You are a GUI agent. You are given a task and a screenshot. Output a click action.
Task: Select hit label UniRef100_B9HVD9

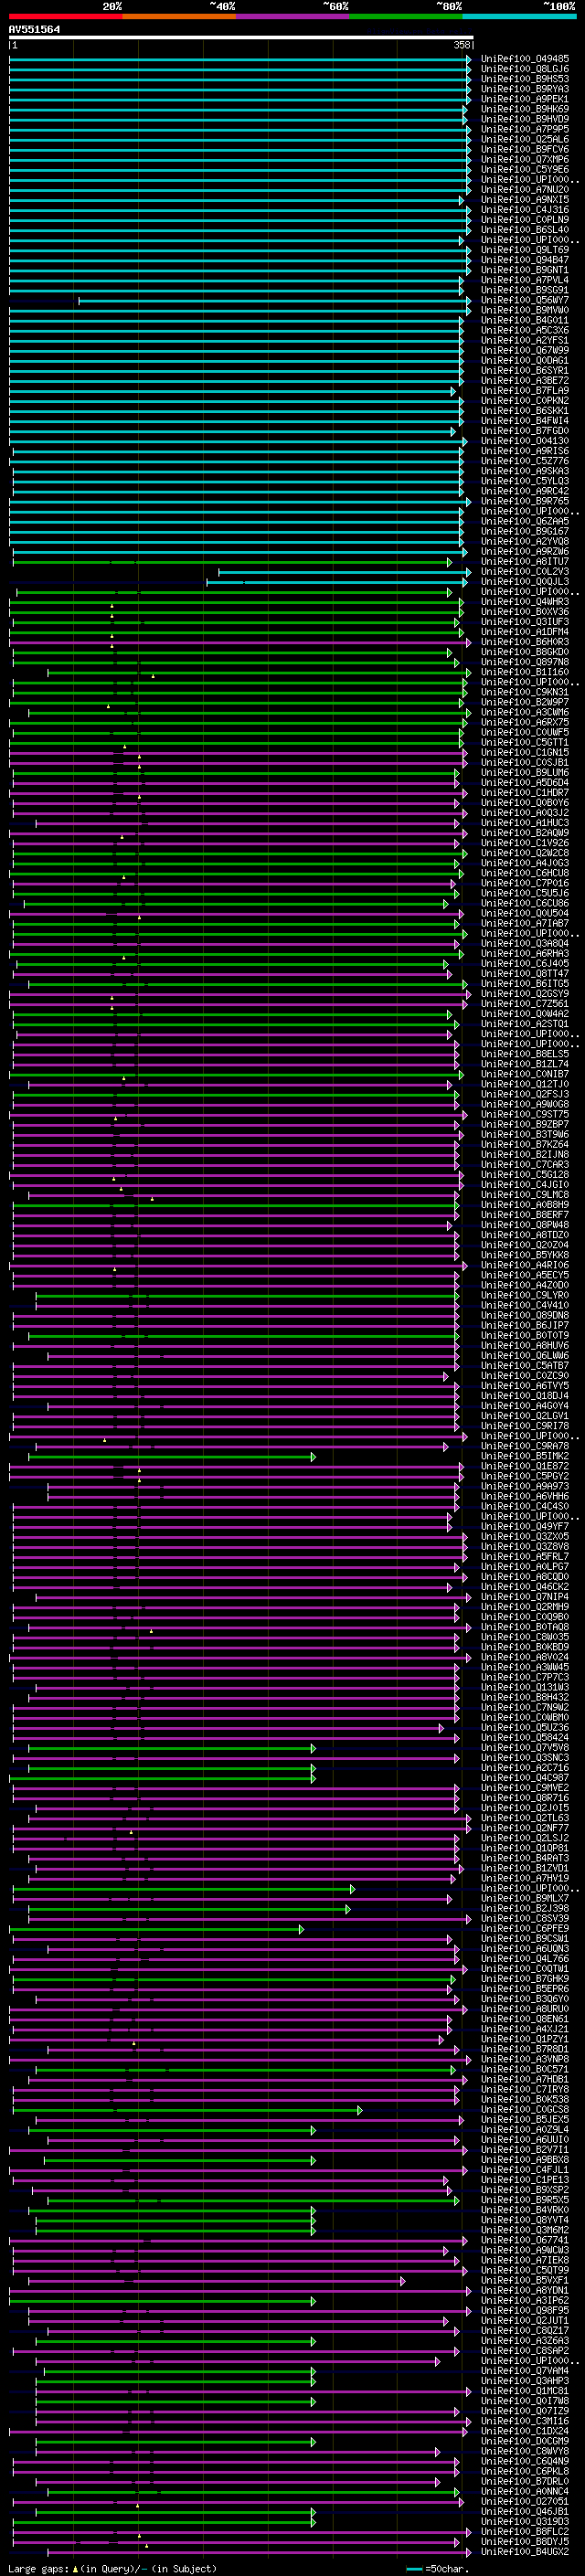525,119
